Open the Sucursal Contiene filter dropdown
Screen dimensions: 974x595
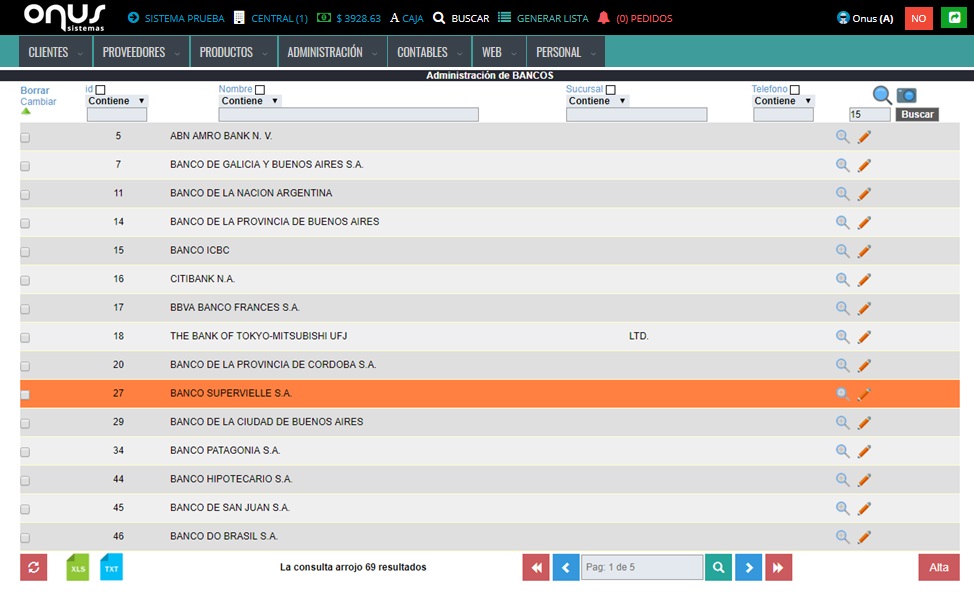[x=598, y=101]
